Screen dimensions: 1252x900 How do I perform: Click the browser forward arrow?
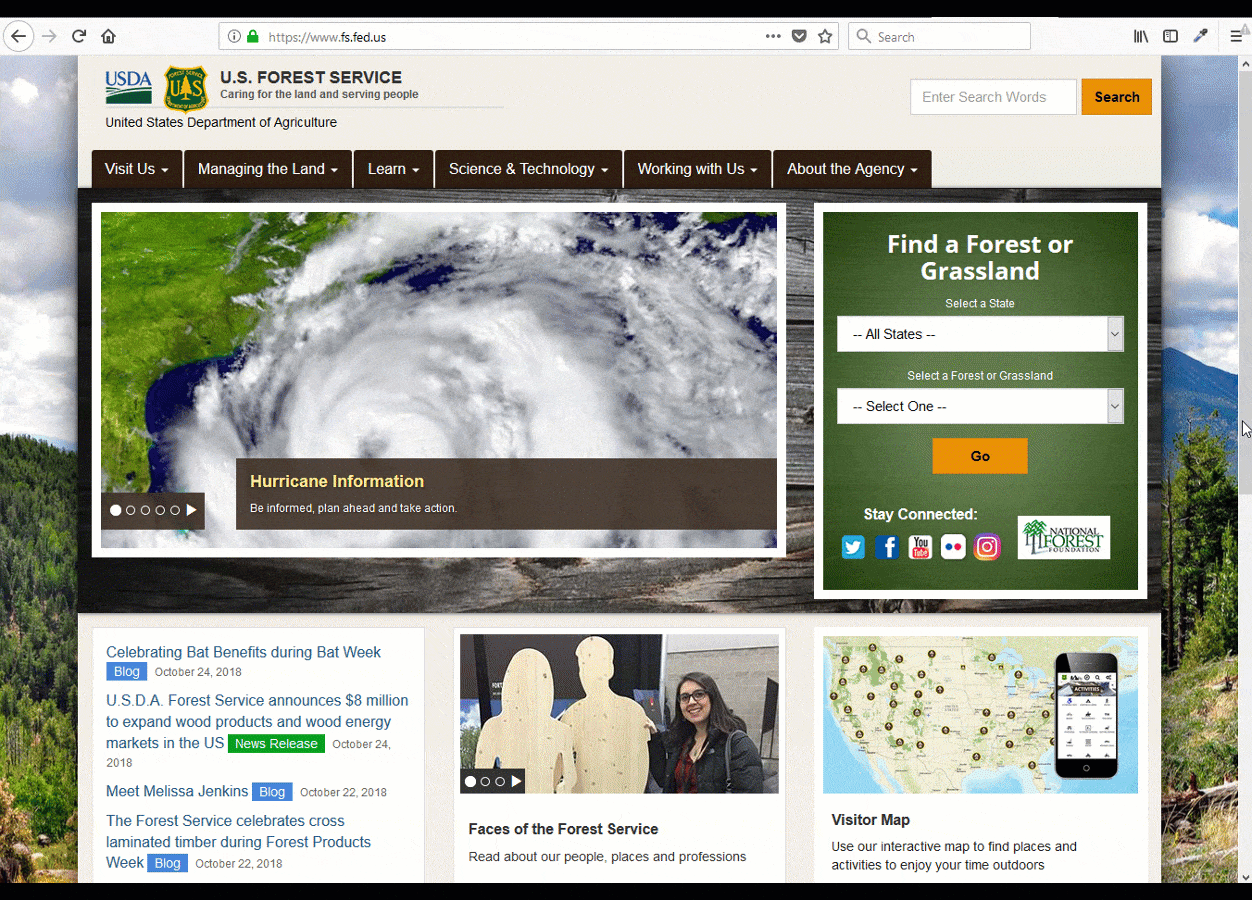click(x=49, y=37)
